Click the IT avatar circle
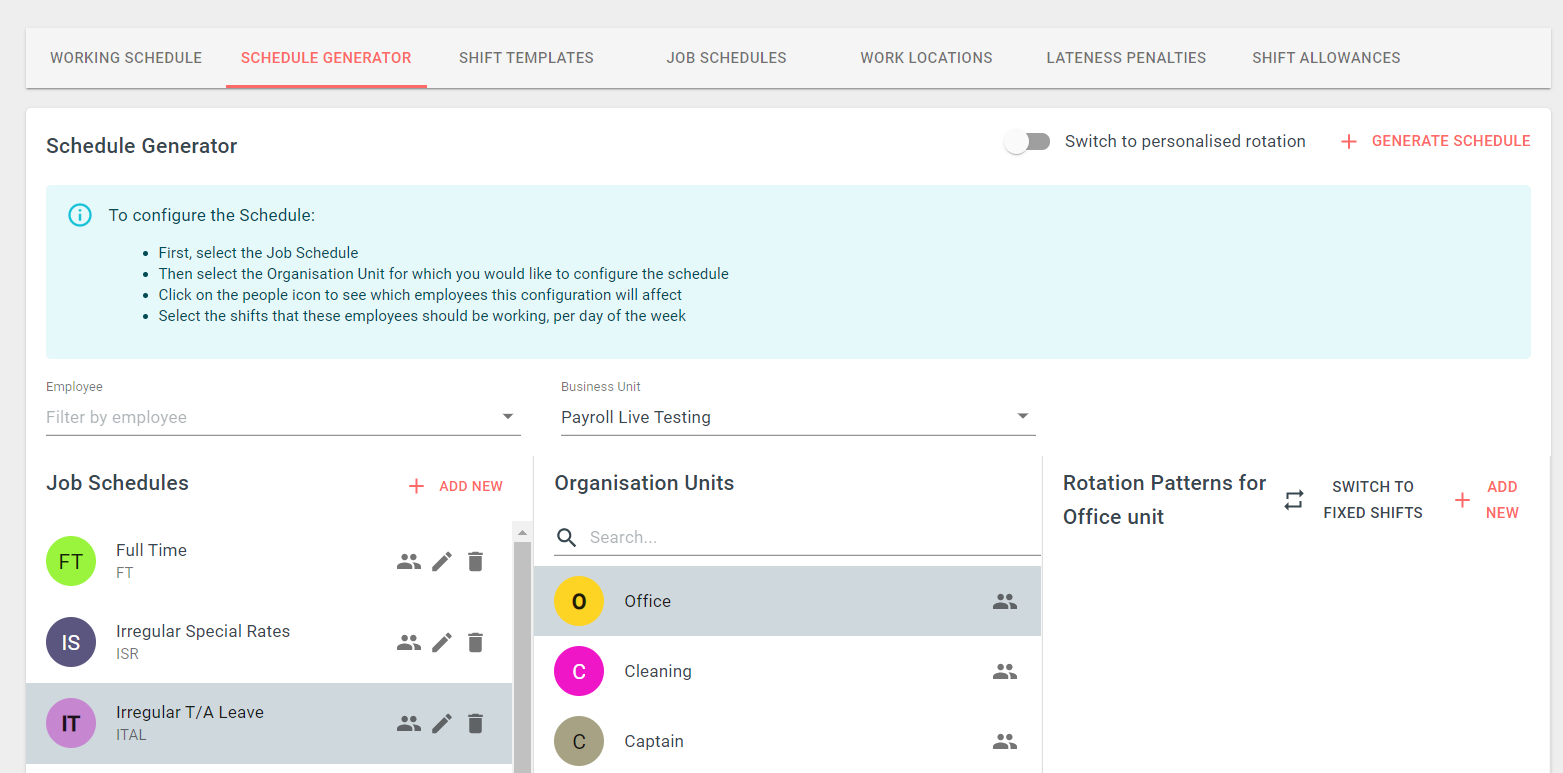The height and width of the screenshot is (773, 1563). 71,724
